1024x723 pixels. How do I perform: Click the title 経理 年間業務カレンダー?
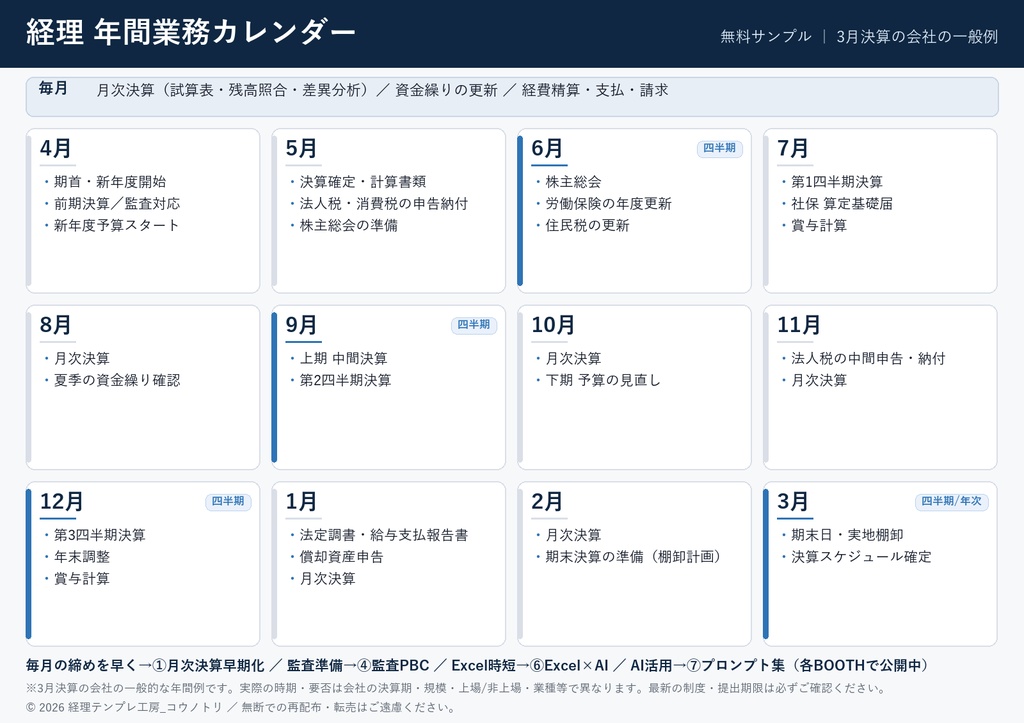[x=190, y=32]
